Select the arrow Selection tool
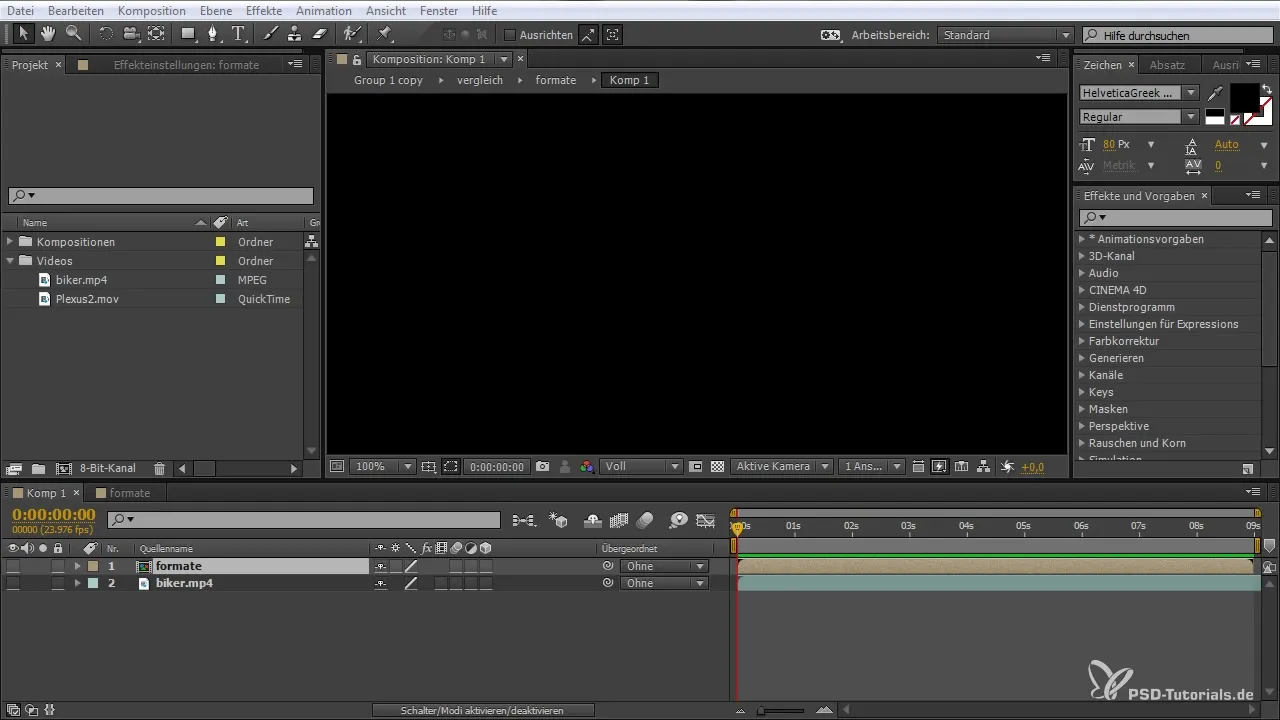1280x720 pixels. (x=24, y=34)
